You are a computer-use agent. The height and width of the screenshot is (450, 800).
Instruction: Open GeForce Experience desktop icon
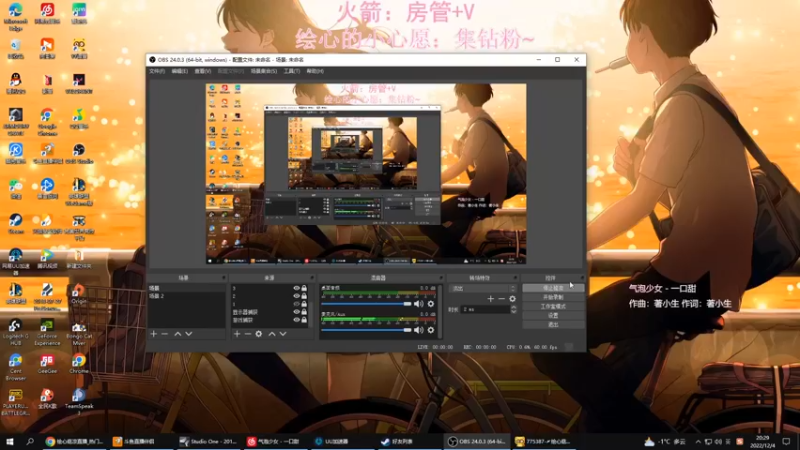[x=47, y=332]
